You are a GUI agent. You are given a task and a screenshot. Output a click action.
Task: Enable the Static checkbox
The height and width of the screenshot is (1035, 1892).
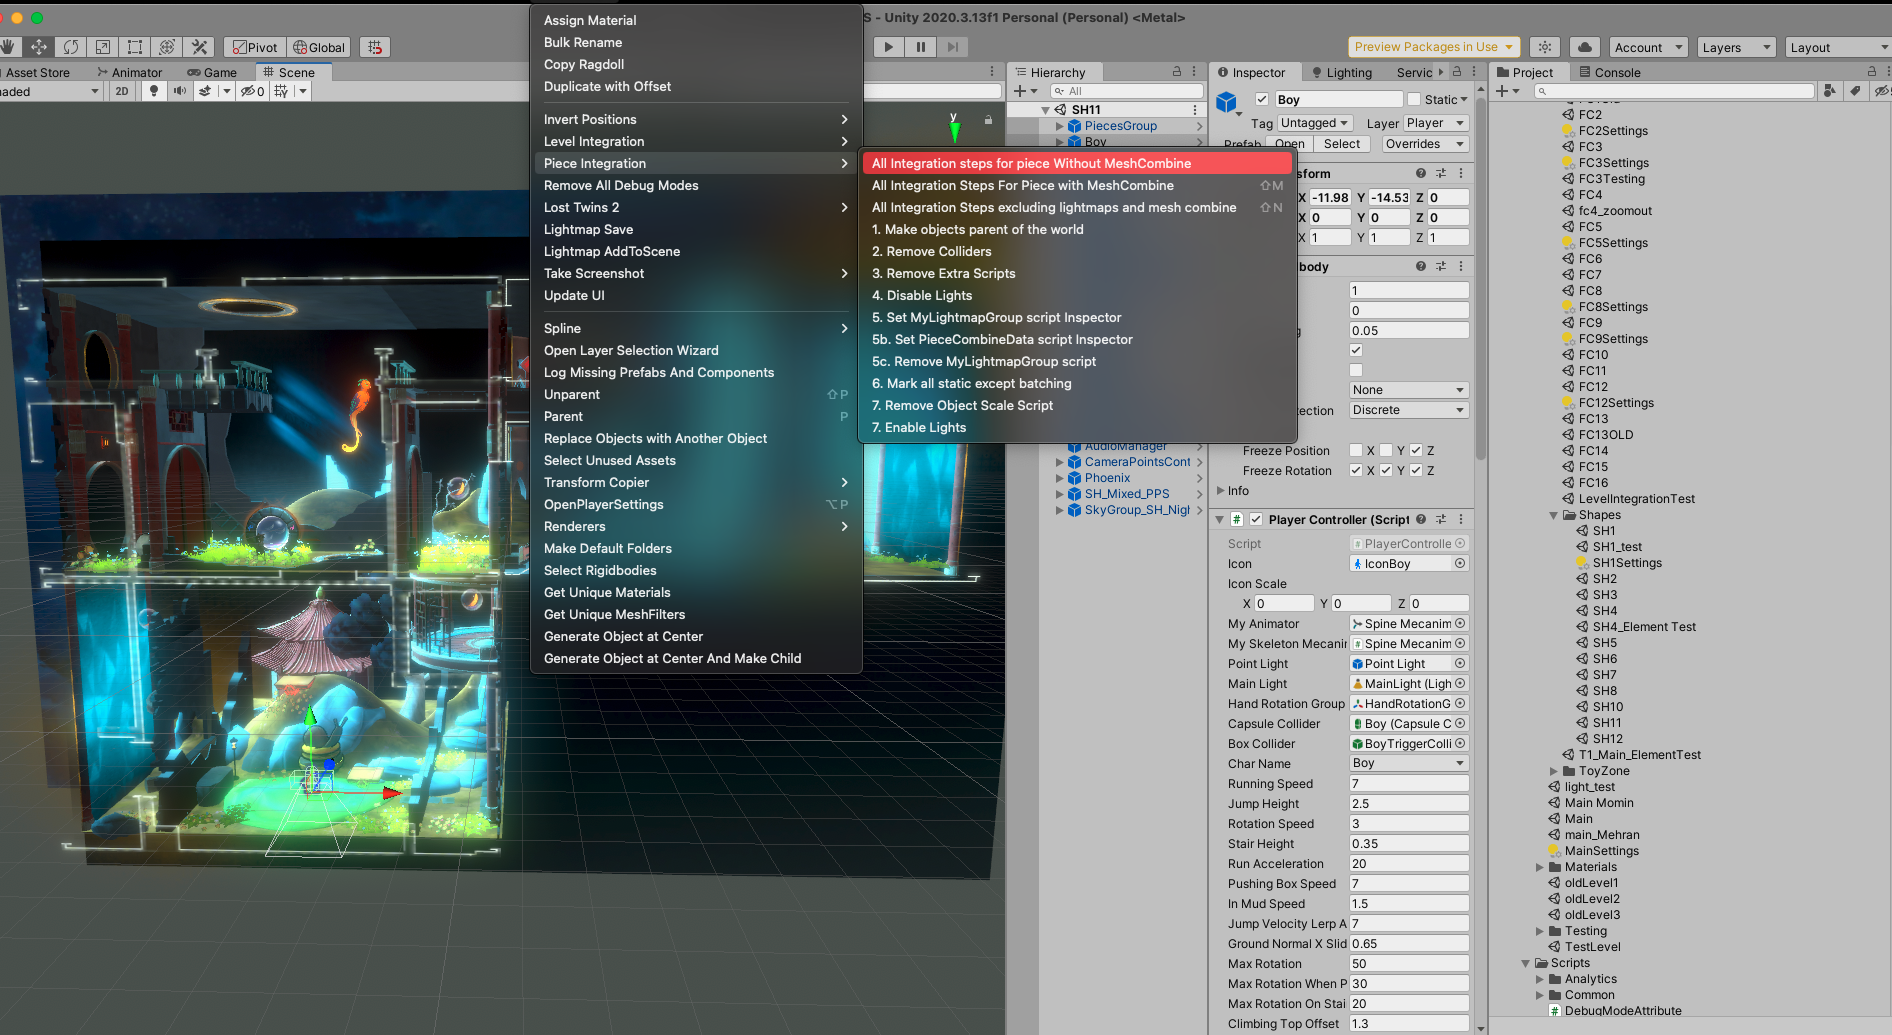[1414, 99]
